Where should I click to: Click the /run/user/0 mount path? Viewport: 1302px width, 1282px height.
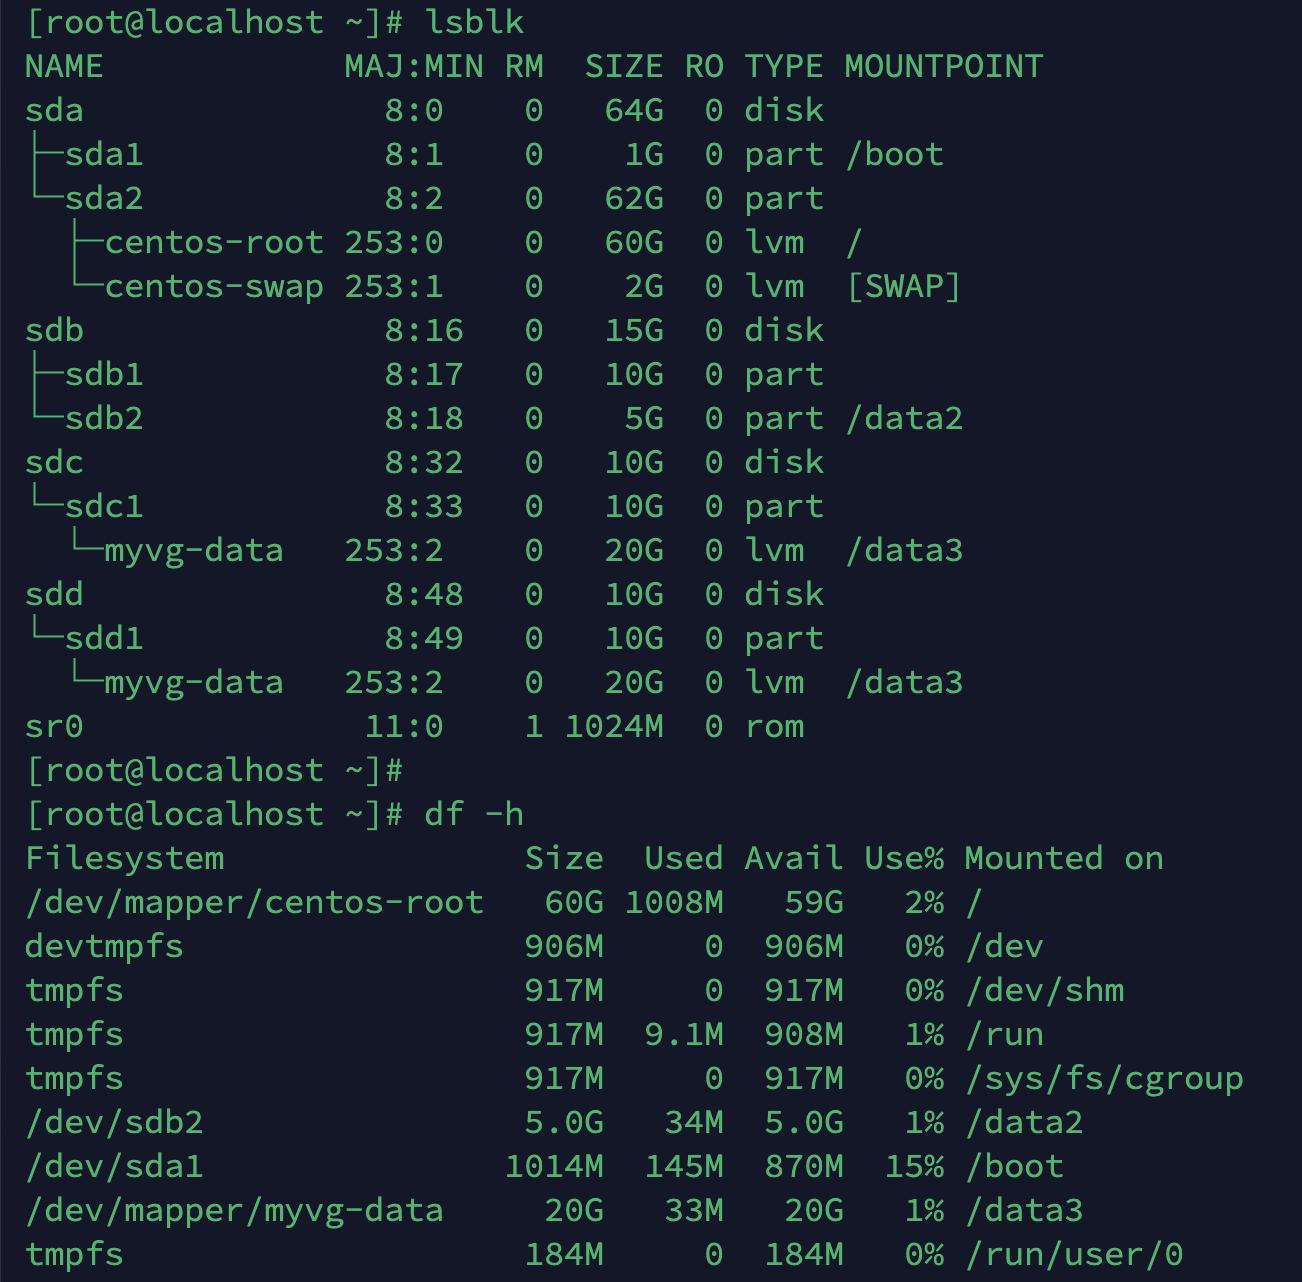[1073, 1254]
